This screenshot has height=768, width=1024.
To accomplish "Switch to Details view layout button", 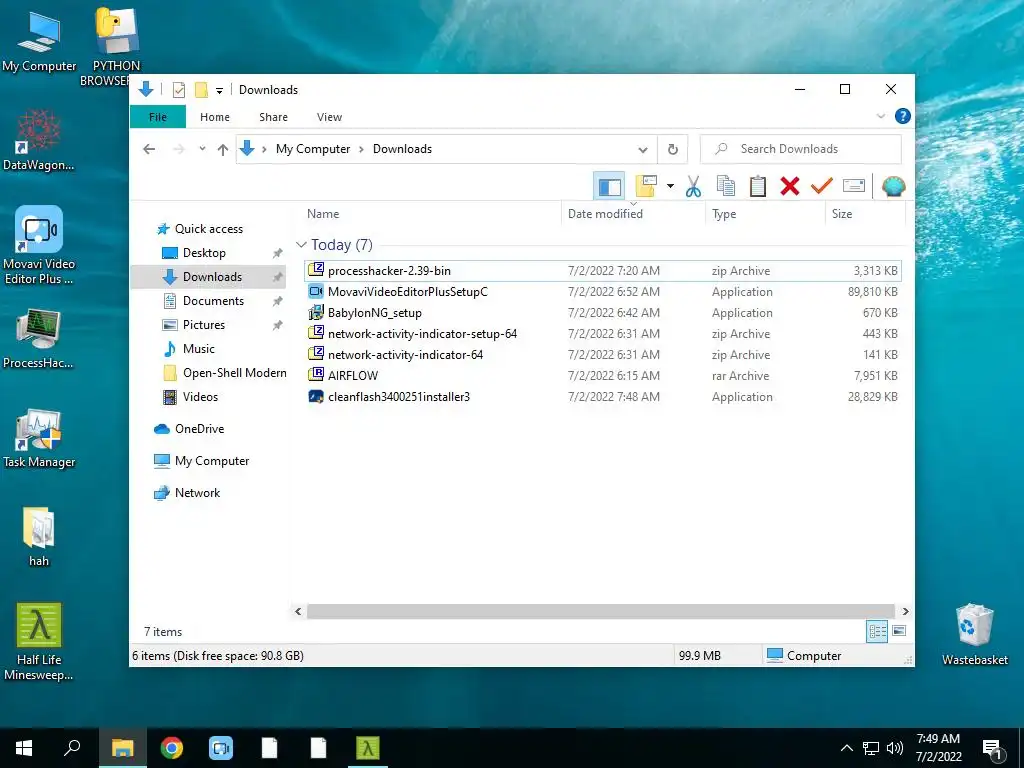I will point(877,631).
